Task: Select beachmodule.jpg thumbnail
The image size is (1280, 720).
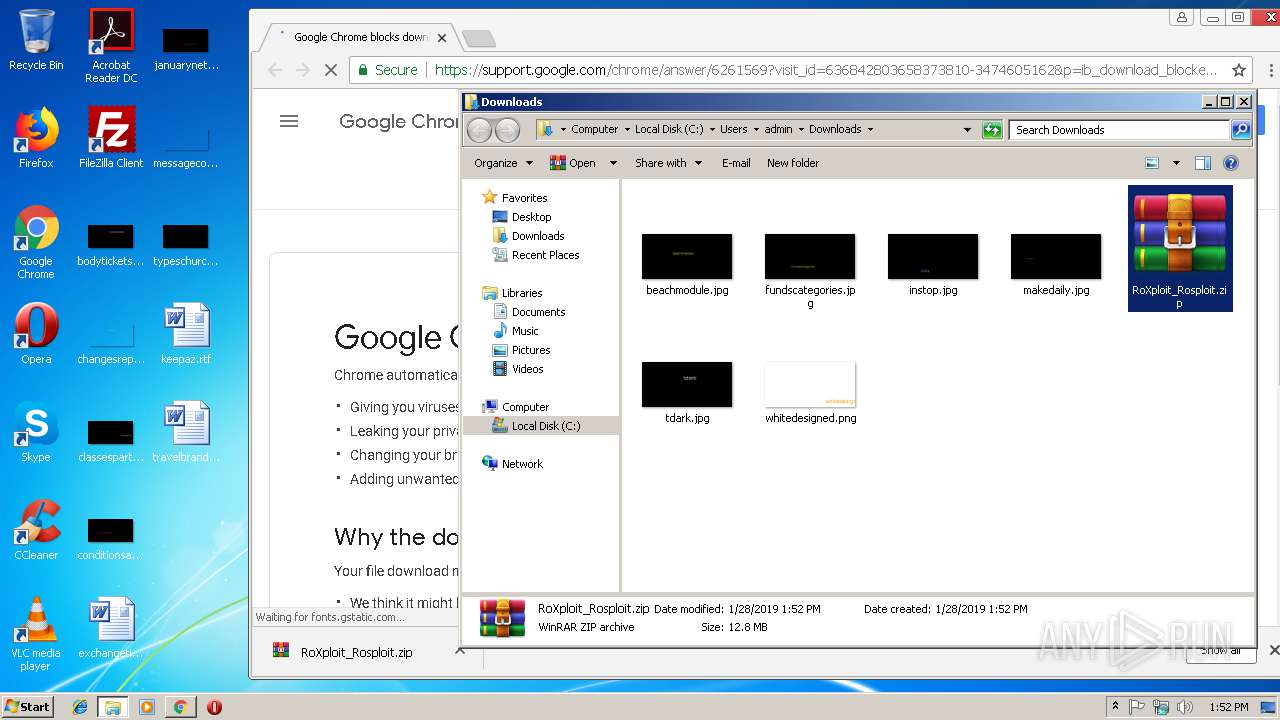Action: point(687,265)
